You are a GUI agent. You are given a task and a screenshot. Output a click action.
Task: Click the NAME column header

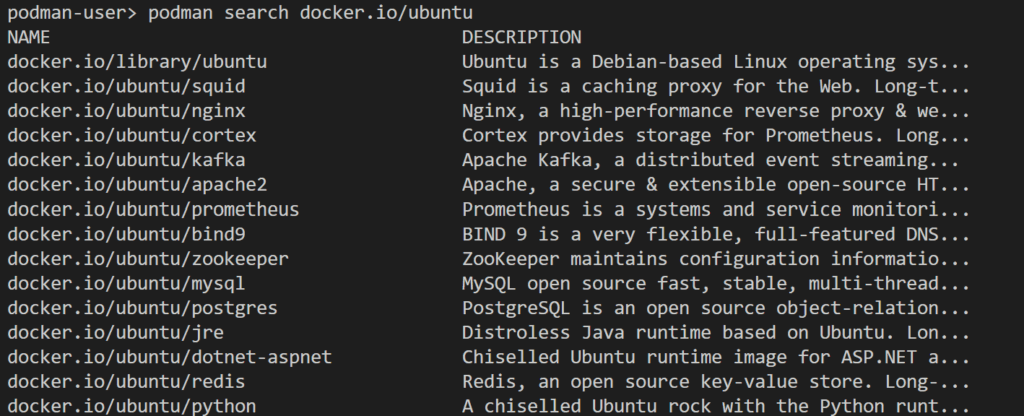pyautogui.click(x=28, y=37)
